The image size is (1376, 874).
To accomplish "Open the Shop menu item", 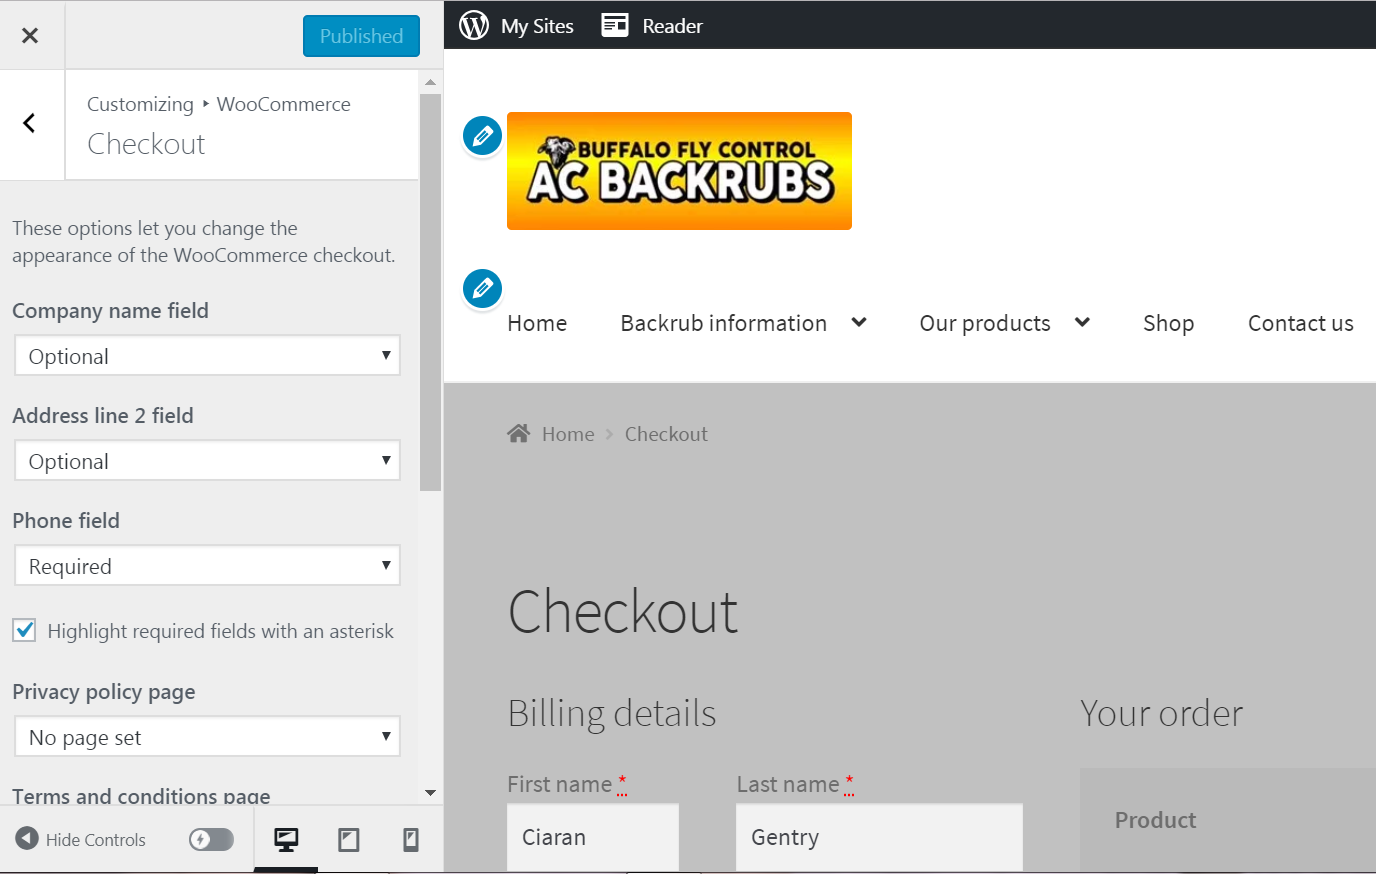I will (1168, 323).
